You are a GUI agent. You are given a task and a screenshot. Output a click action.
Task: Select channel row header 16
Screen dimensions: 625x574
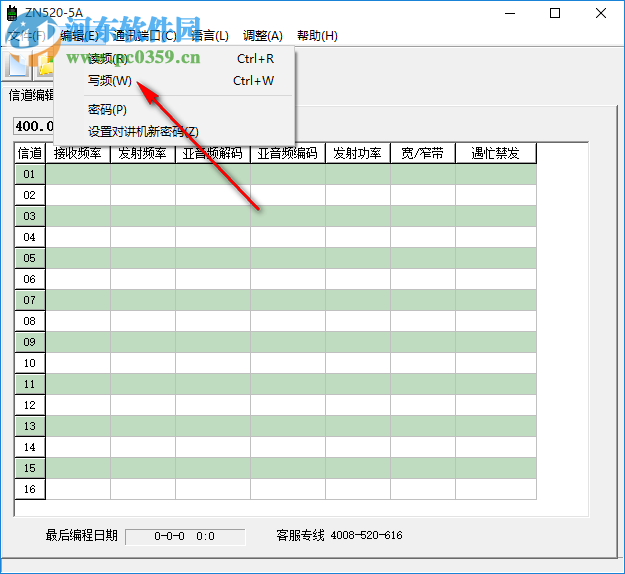30,489
